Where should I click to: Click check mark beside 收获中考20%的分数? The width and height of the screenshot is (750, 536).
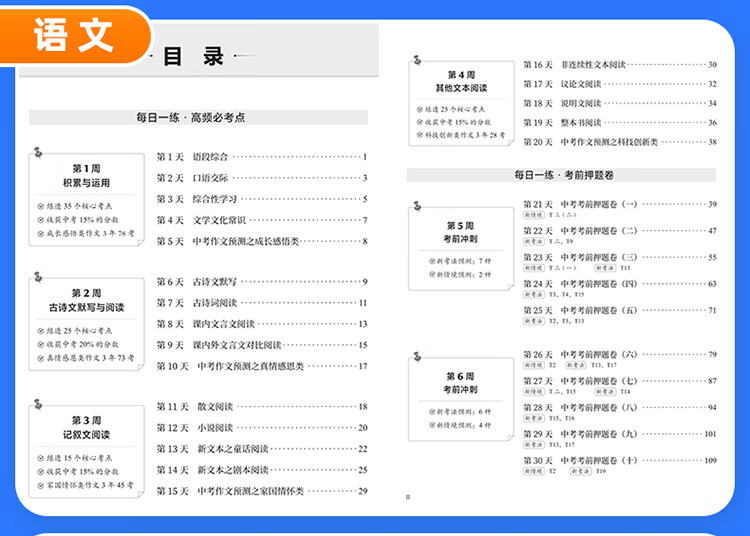point(42,343)
